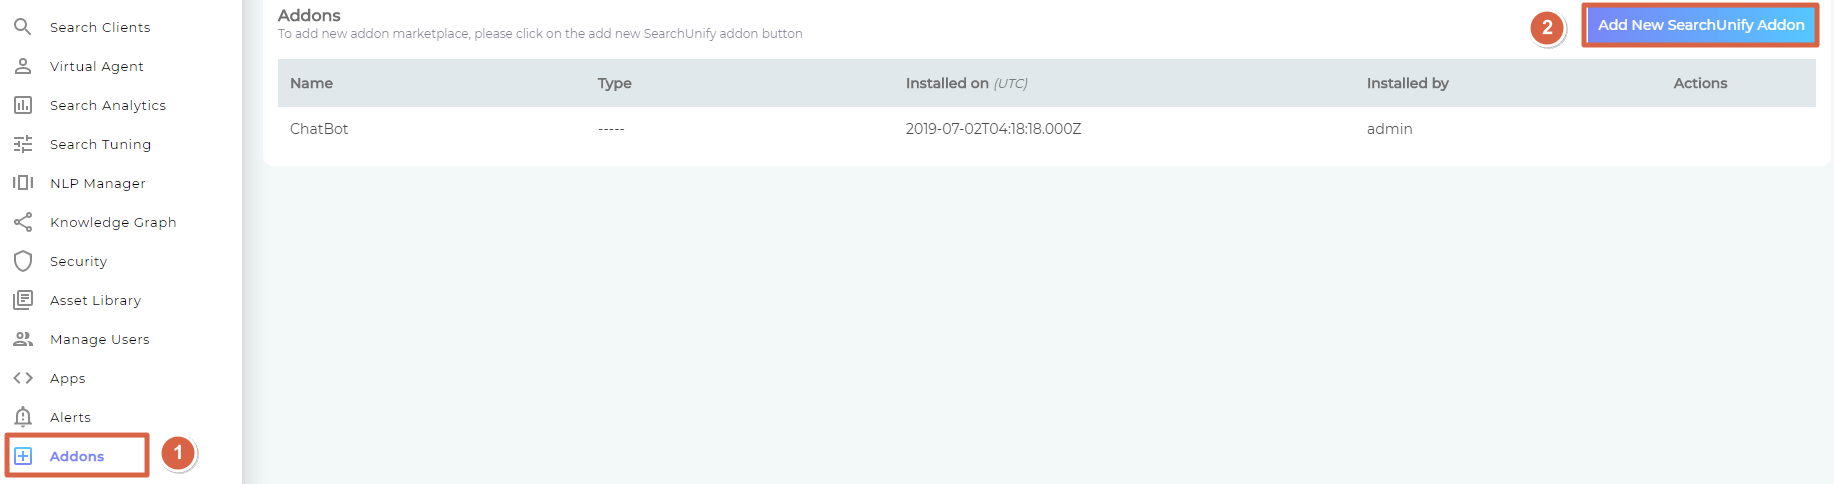
Task: Click the Search Analytics chart icon
Action: [x=22, y=105]
